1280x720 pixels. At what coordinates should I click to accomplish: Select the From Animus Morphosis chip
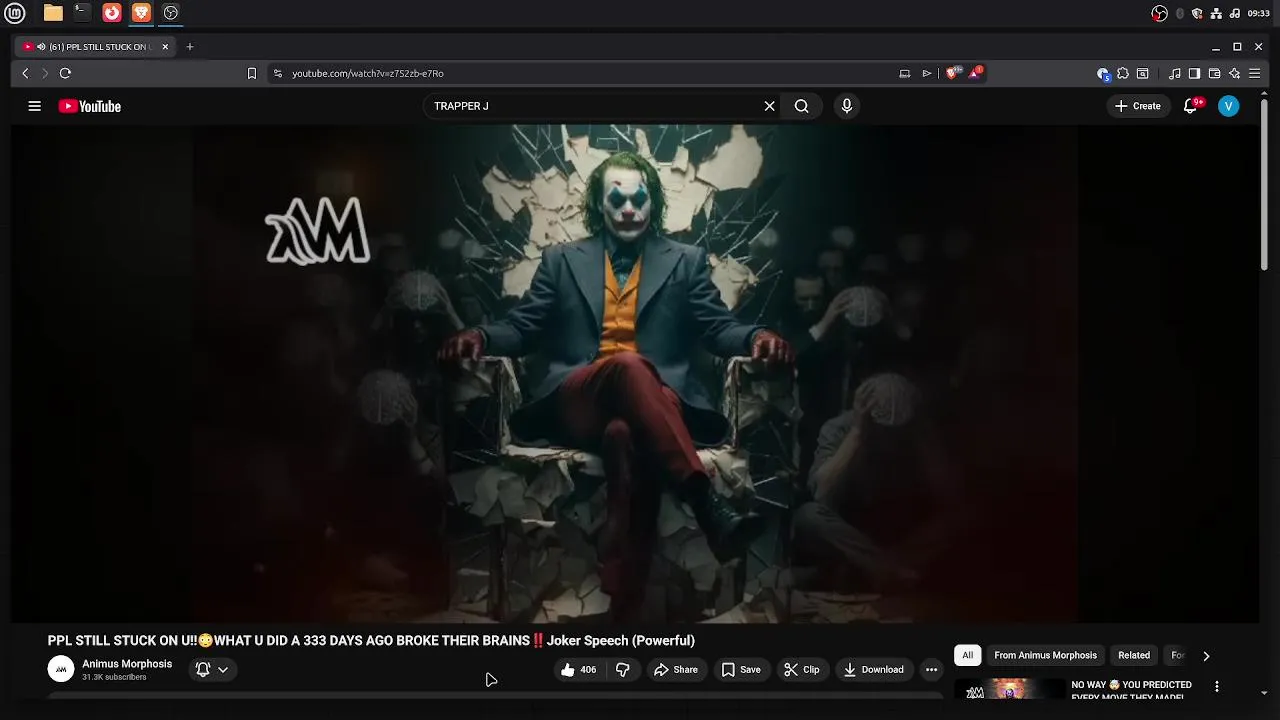(x=1045, y=655)
